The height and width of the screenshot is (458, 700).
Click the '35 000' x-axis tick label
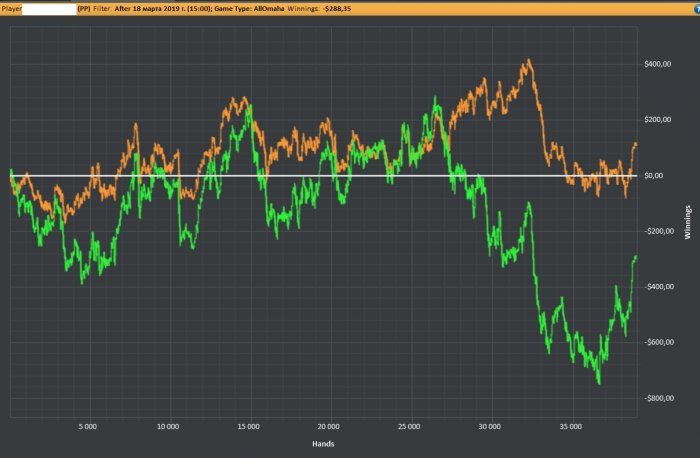click(571, 427)
